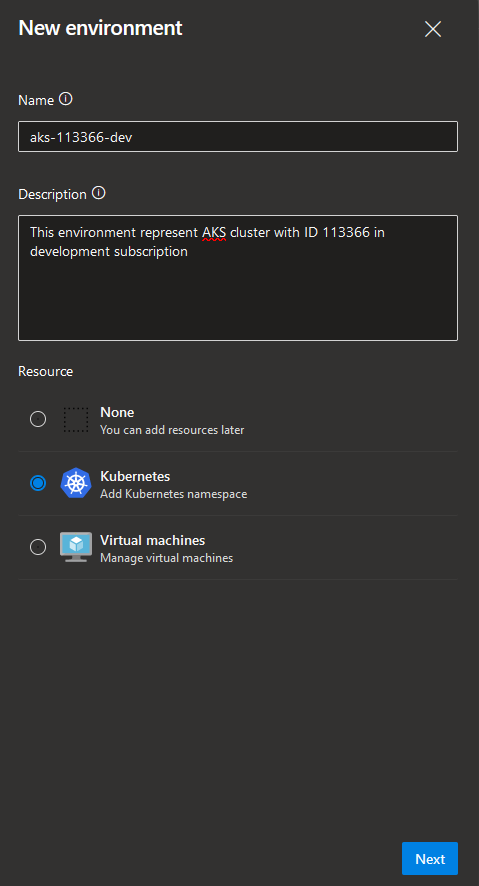The width and height of the screenshot is (479, 886).
Task: Close the New environment panel
Action: [433, 29]
